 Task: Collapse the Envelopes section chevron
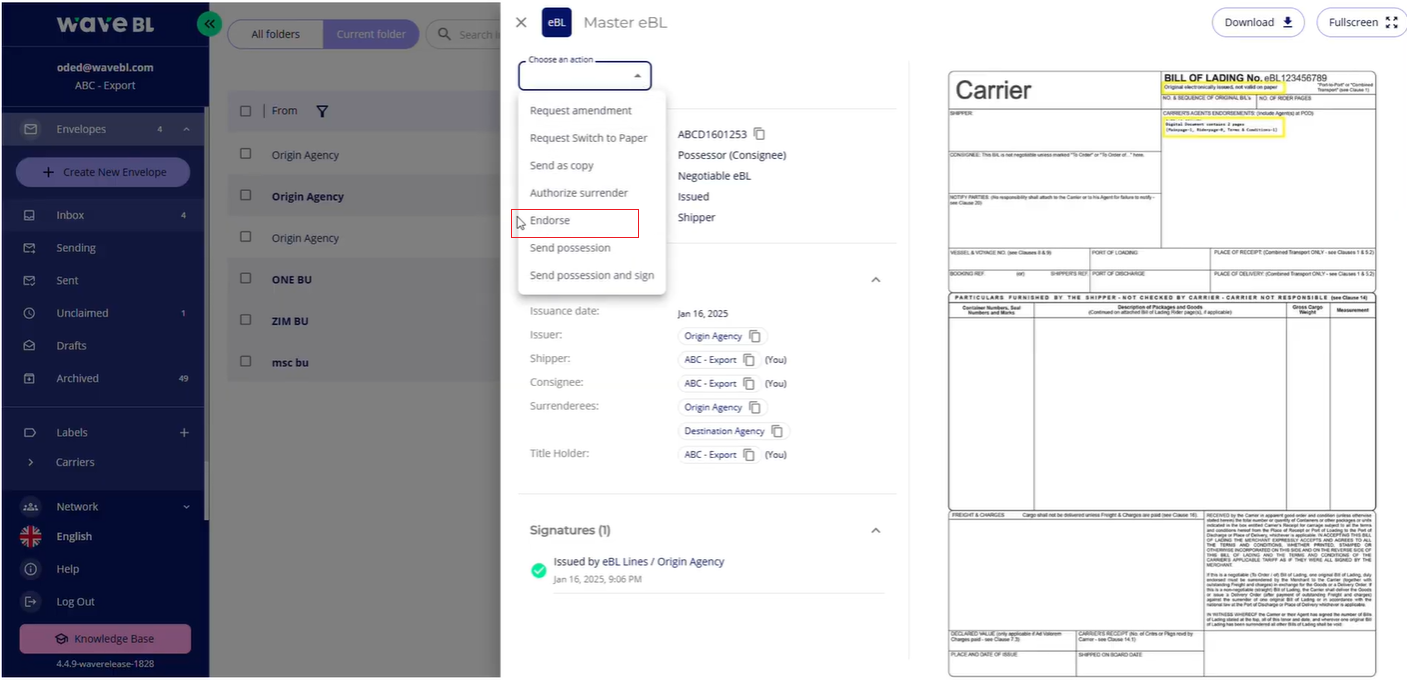pyautogui.click(x=186, y=129)
